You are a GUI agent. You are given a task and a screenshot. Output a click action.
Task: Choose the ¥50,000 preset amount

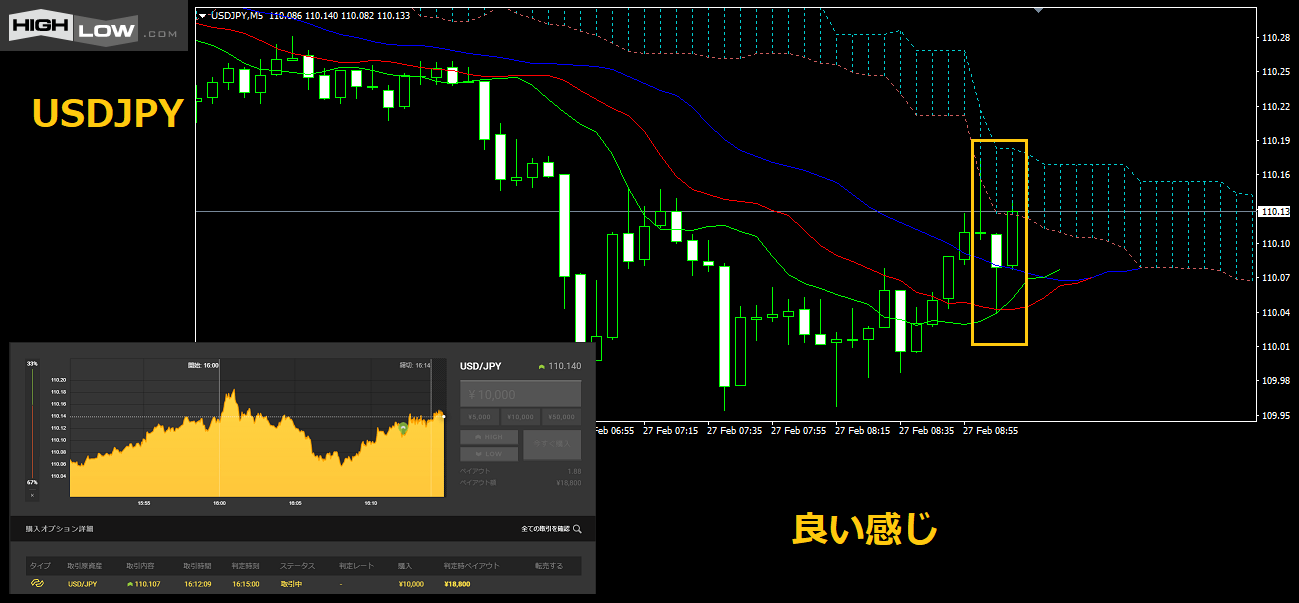pyautogui.click(x=561, y=416)
